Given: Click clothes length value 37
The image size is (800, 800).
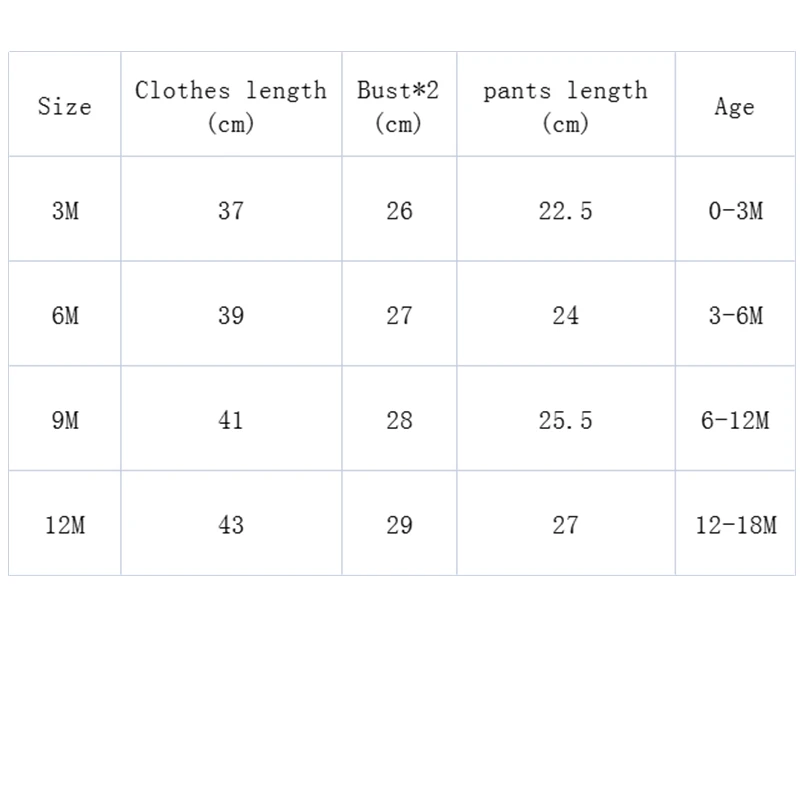Looking at the screenshot, I should tap(231, 211).
